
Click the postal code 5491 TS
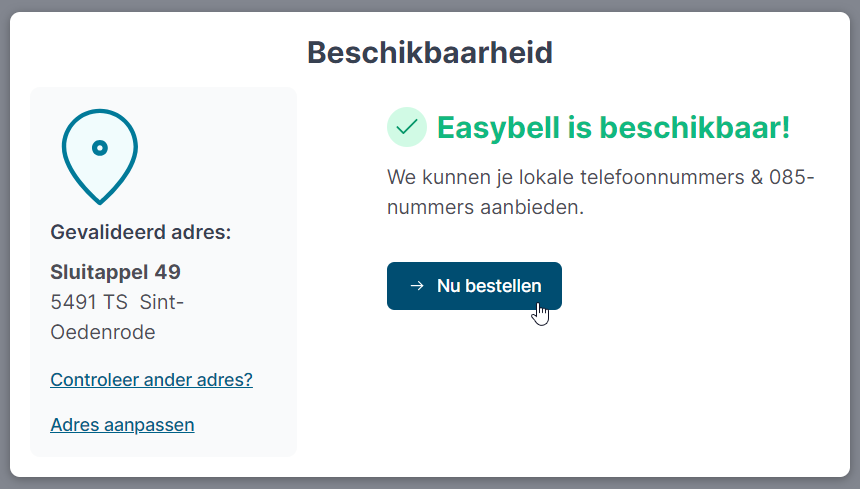[89, 302]
